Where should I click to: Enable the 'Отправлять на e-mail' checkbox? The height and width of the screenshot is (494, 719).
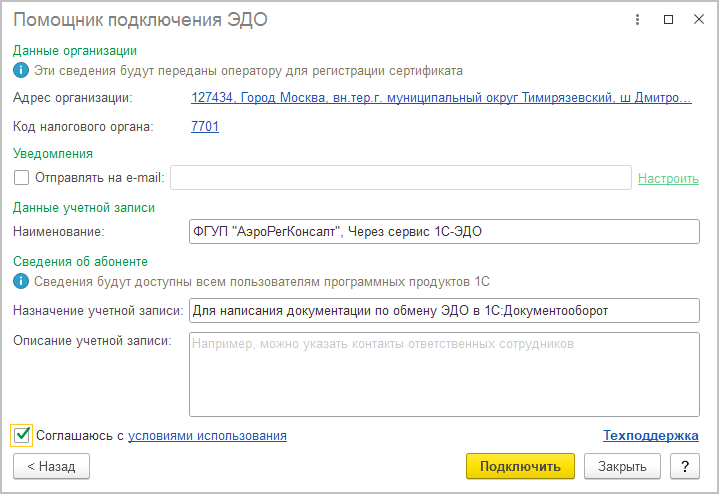[x=21, y=178]
